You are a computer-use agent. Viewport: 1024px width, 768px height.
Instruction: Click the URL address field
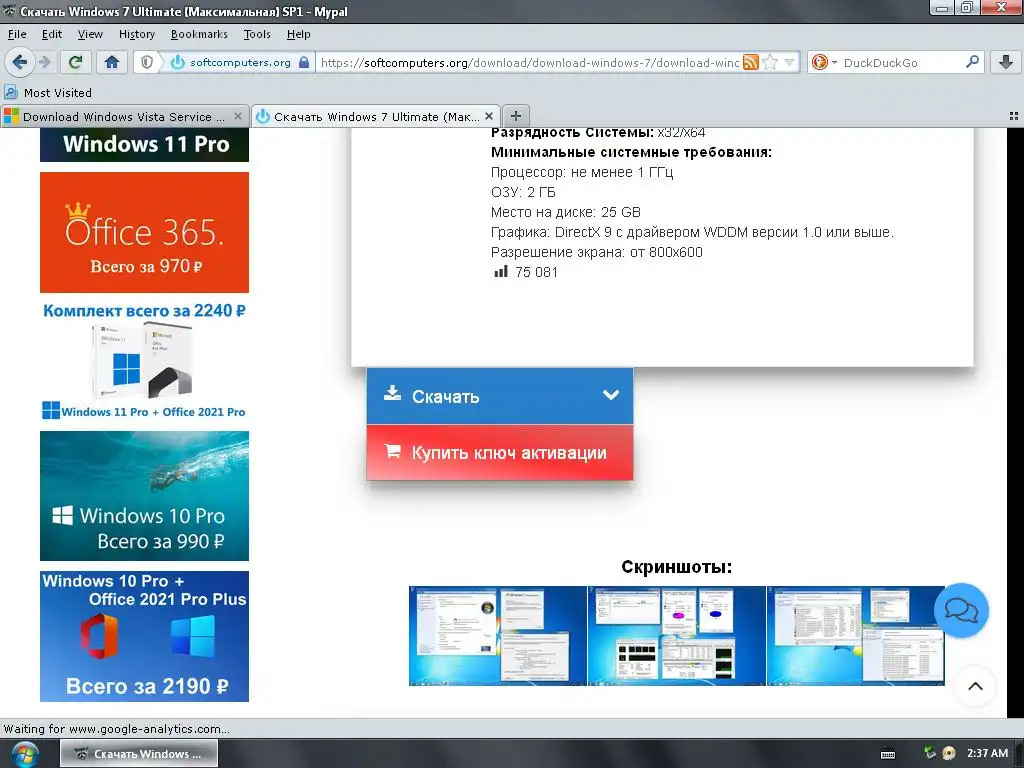(x=529, y=63)
